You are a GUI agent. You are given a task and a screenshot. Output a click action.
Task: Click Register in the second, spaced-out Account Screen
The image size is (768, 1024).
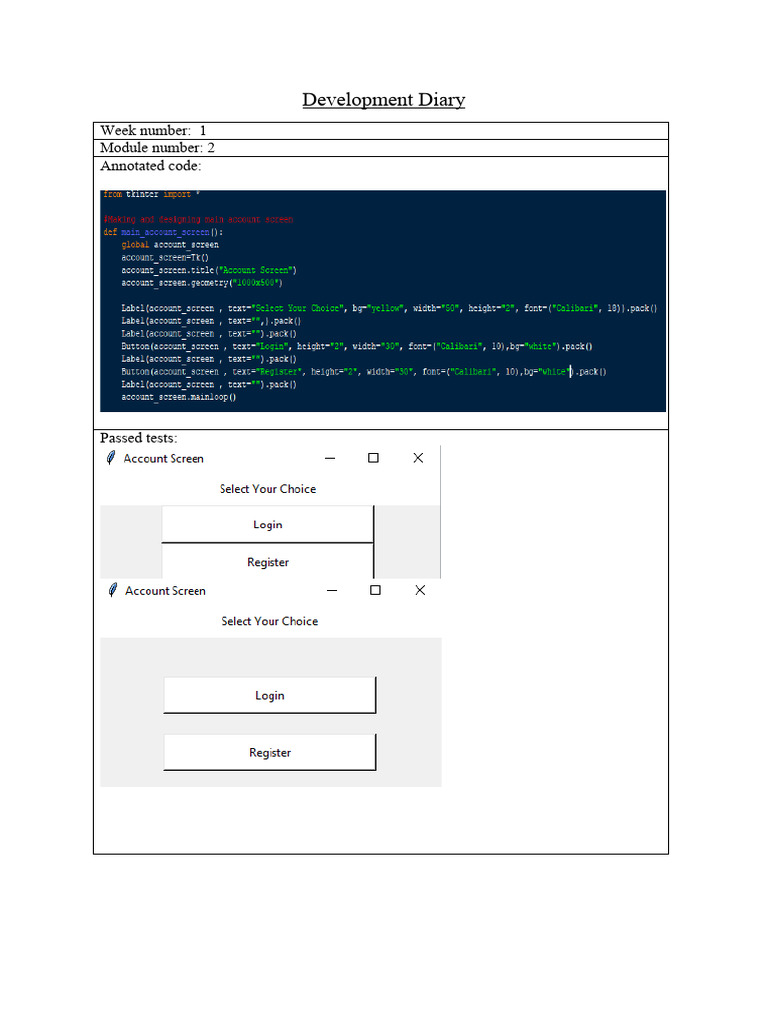(270, 752)
